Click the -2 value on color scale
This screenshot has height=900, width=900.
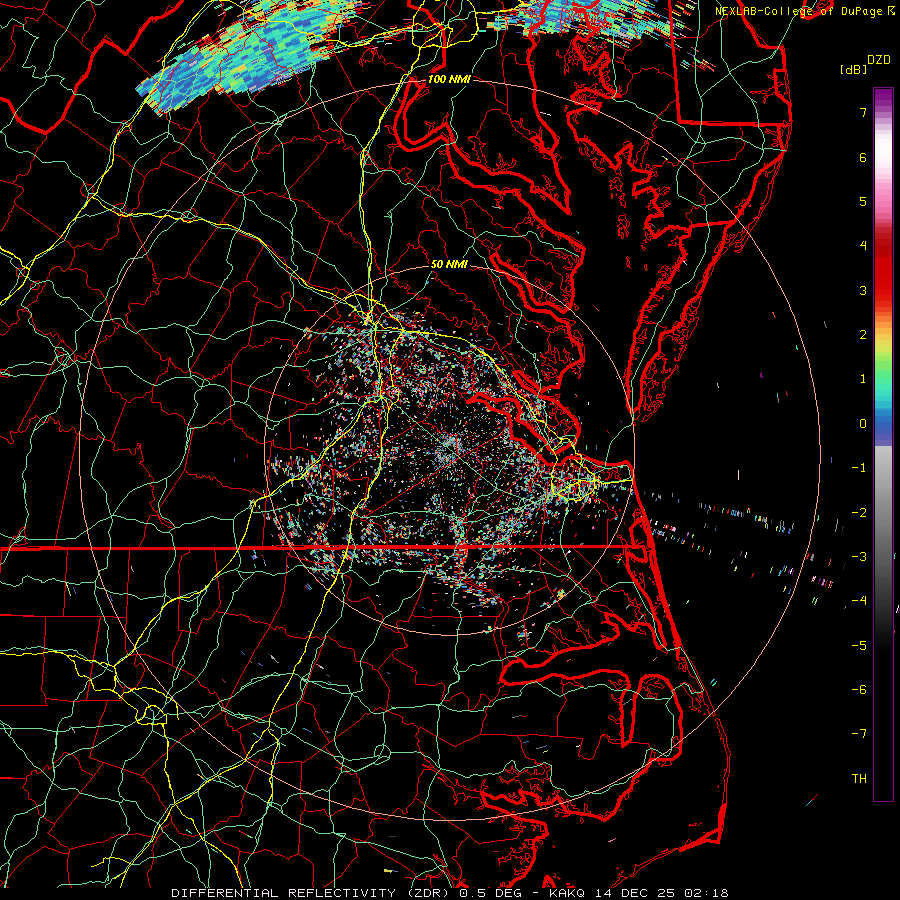coord(859,513)
